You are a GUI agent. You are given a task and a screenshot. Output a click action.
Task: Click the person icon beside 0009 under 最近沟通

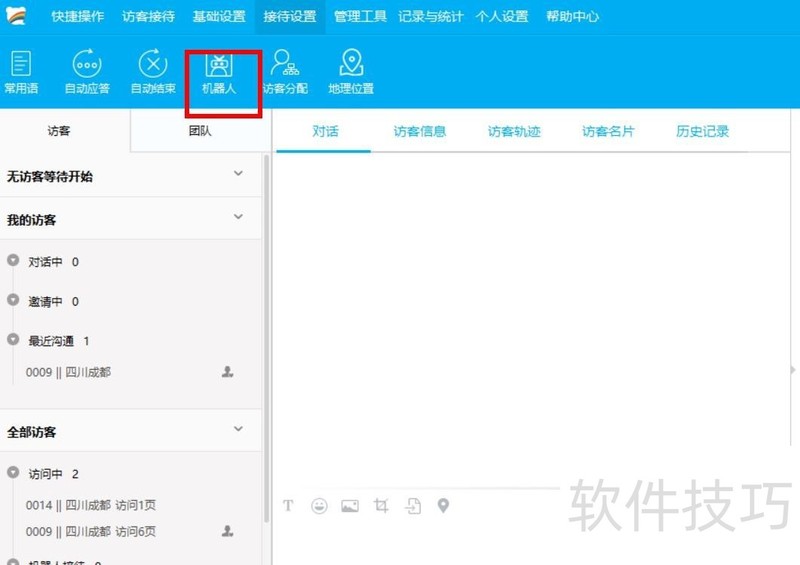[x=228, y=372]
